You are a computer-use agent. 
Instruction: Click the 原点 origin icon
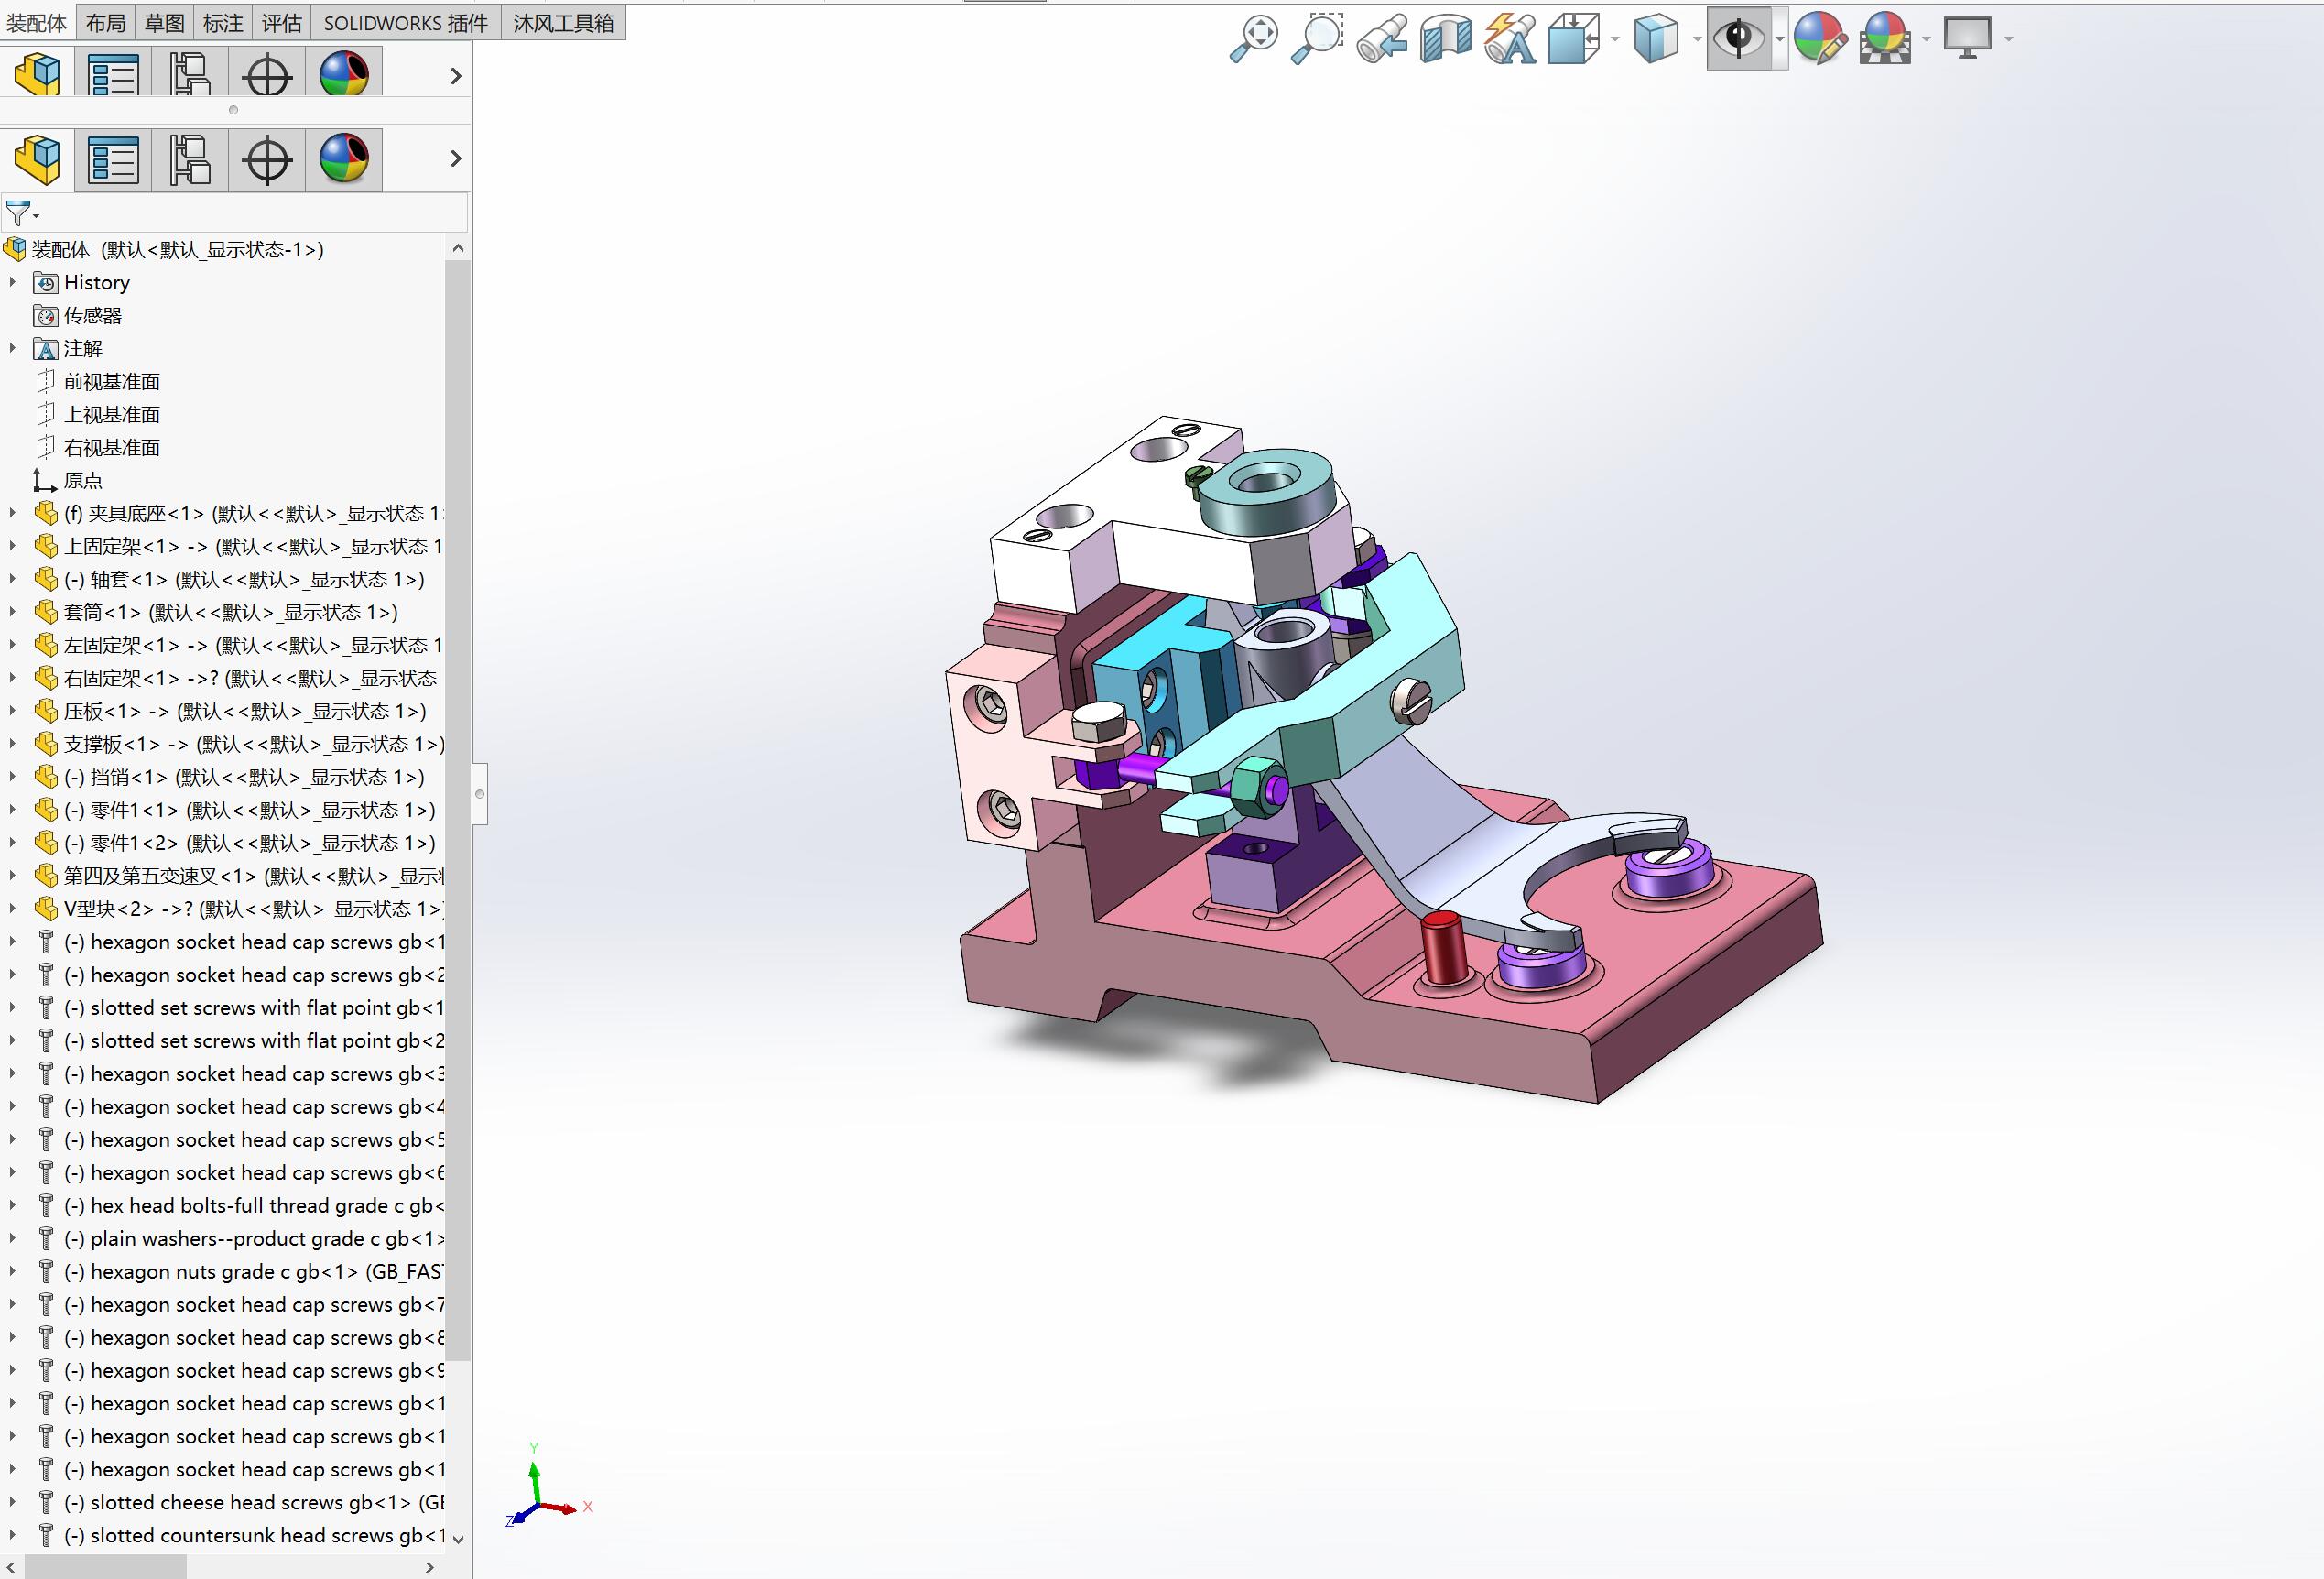click(45, 481)
